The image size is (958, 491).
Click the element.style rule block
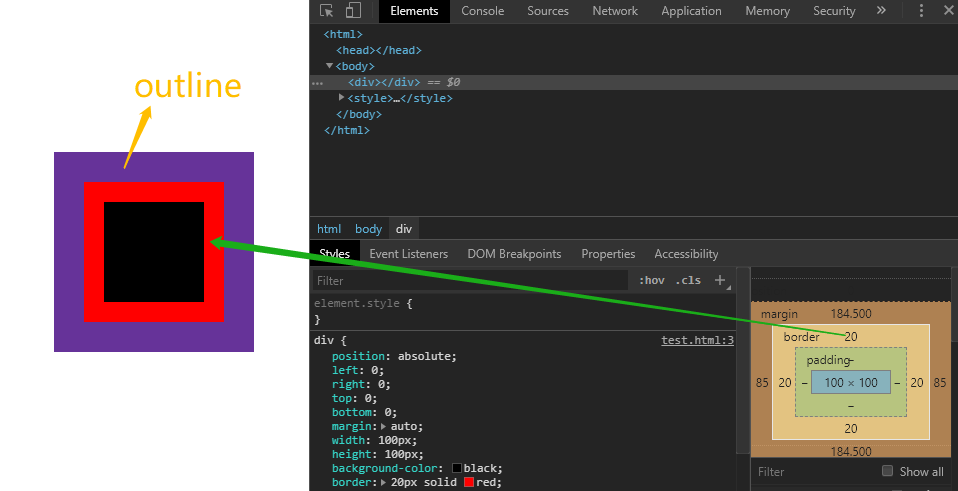(523, 311)
